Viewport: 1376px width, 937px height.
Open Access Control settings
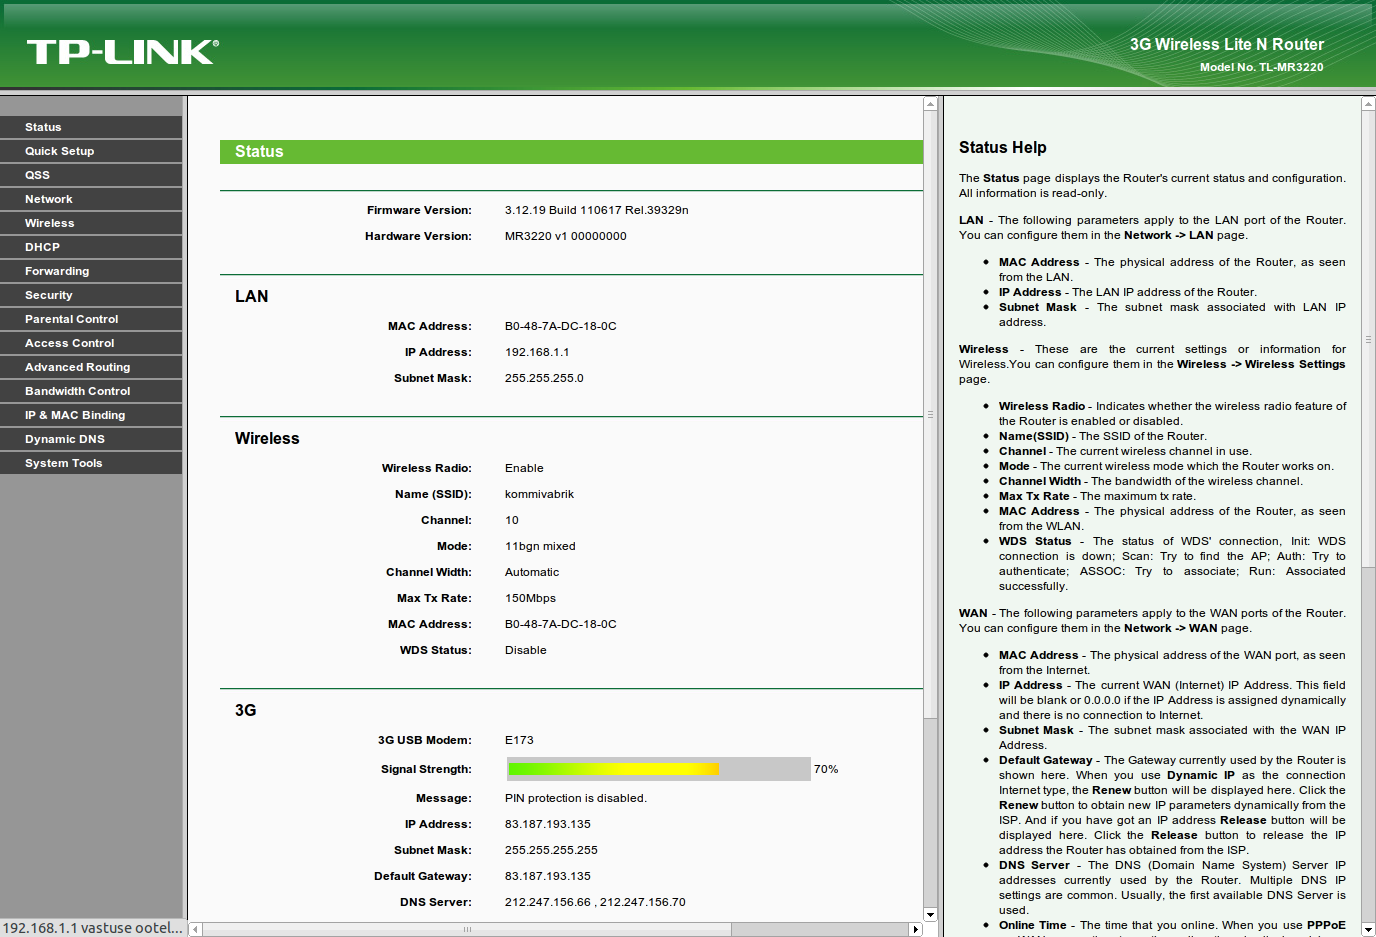pos(91,343)
